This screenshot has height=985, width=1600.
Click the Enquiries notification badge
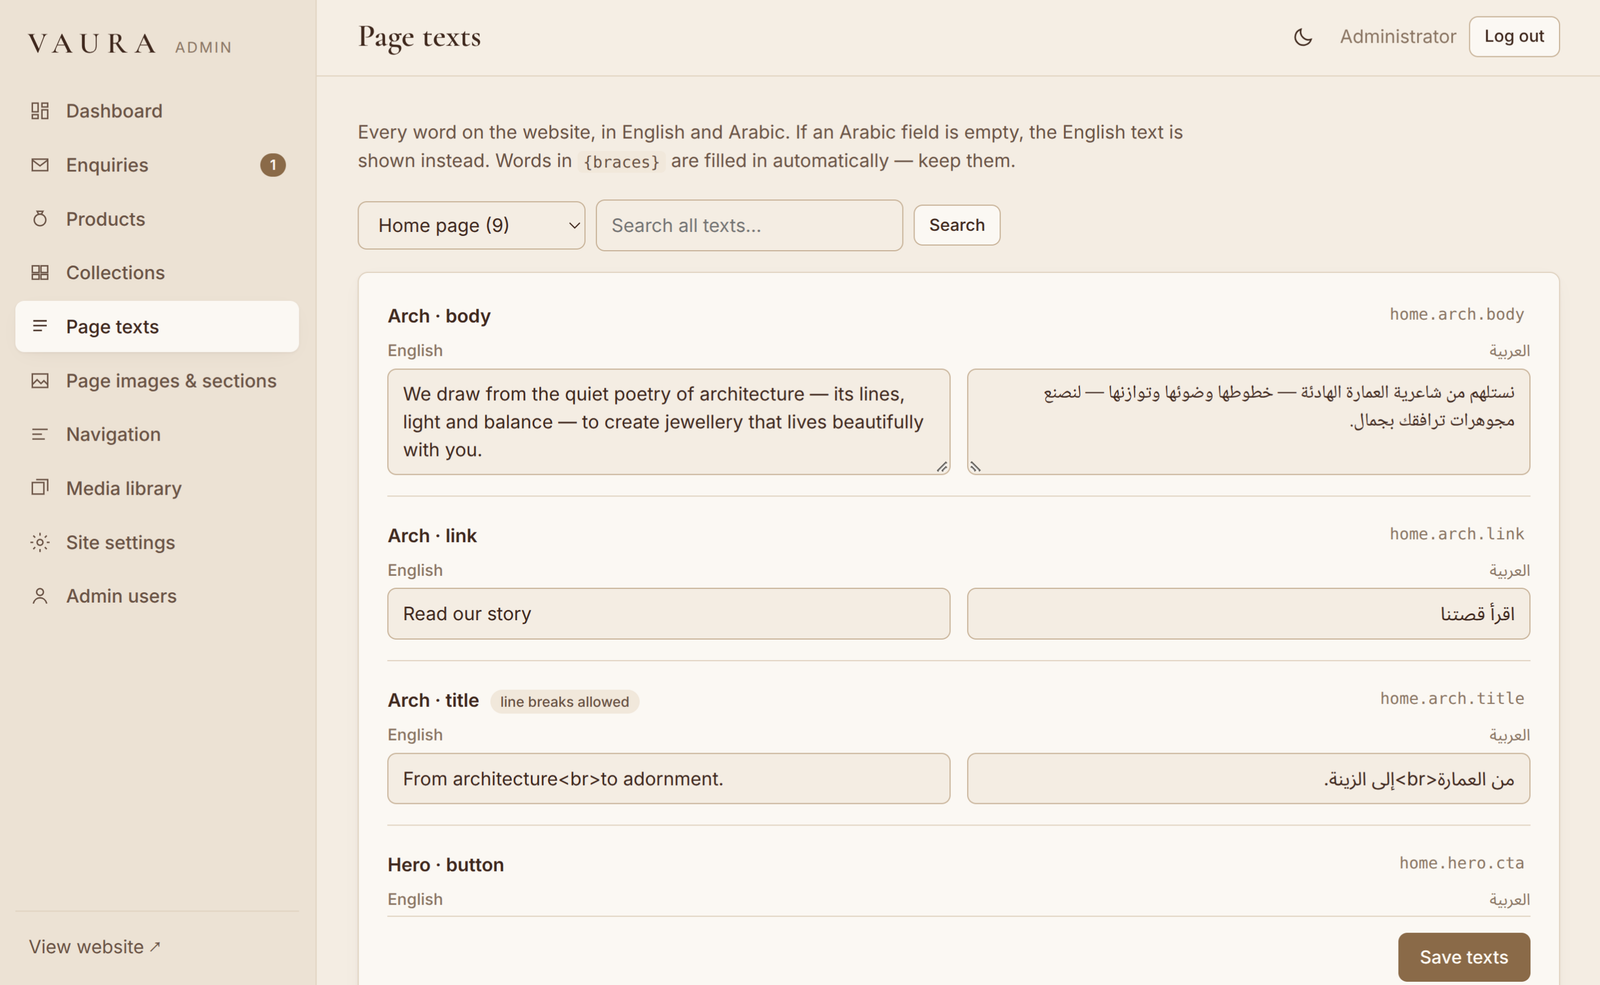click(273, 165)
